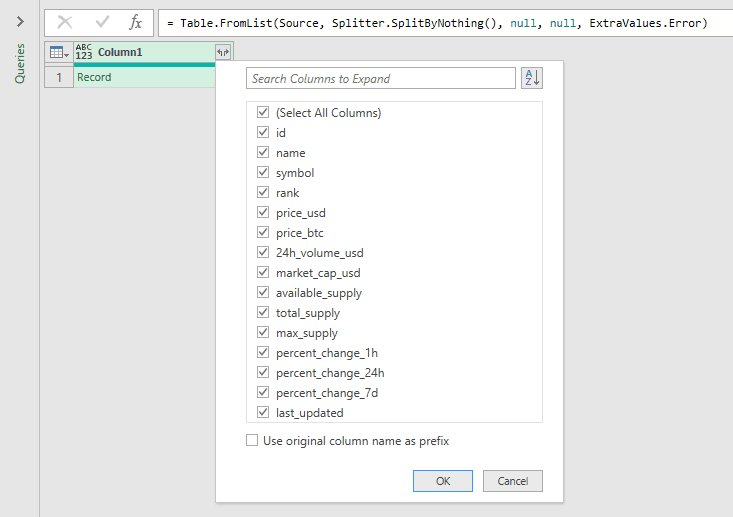Click the expand column icon on Column1
Screen dimensions: 733x517
click(222, 52)
